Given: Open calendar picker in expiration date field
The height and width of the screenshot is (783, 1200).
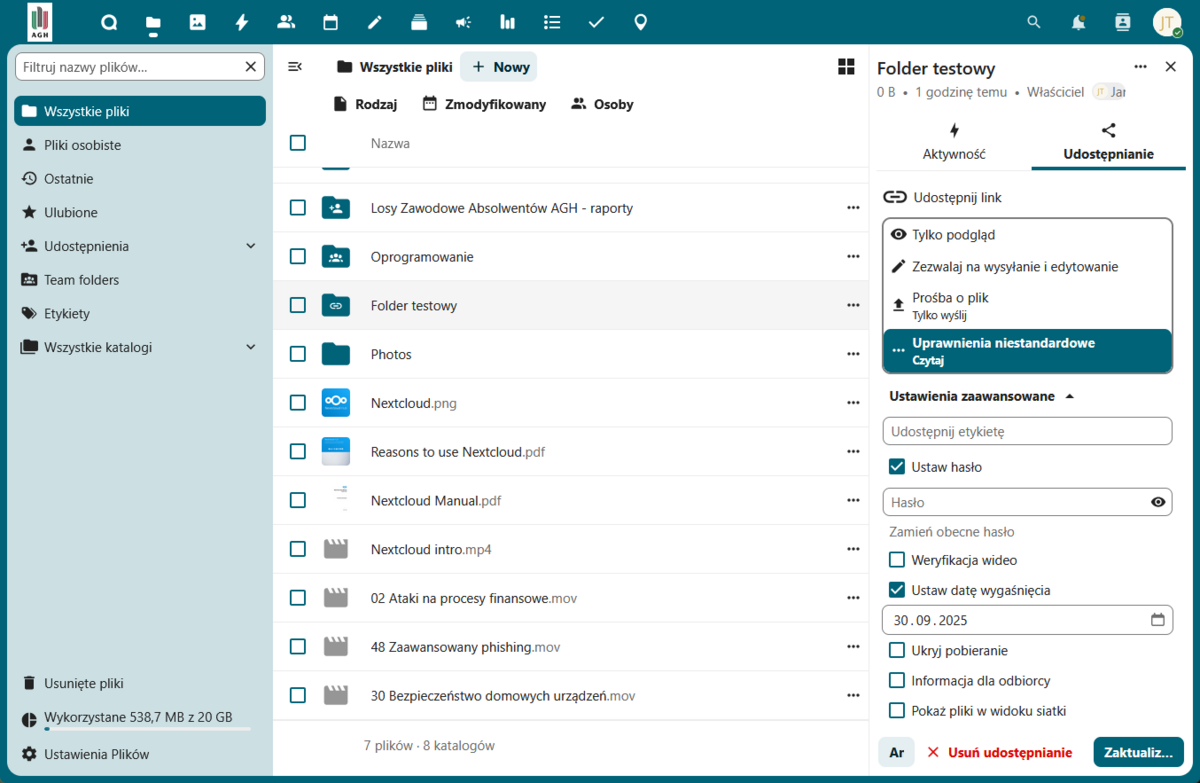Looking at the screenshot, I should coord(1157,620).
